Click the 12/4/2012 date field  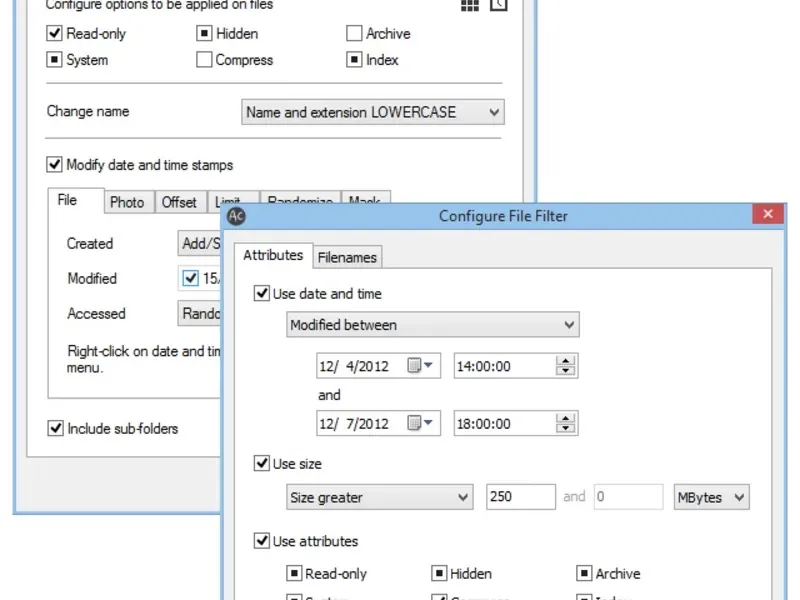(378, 365)
